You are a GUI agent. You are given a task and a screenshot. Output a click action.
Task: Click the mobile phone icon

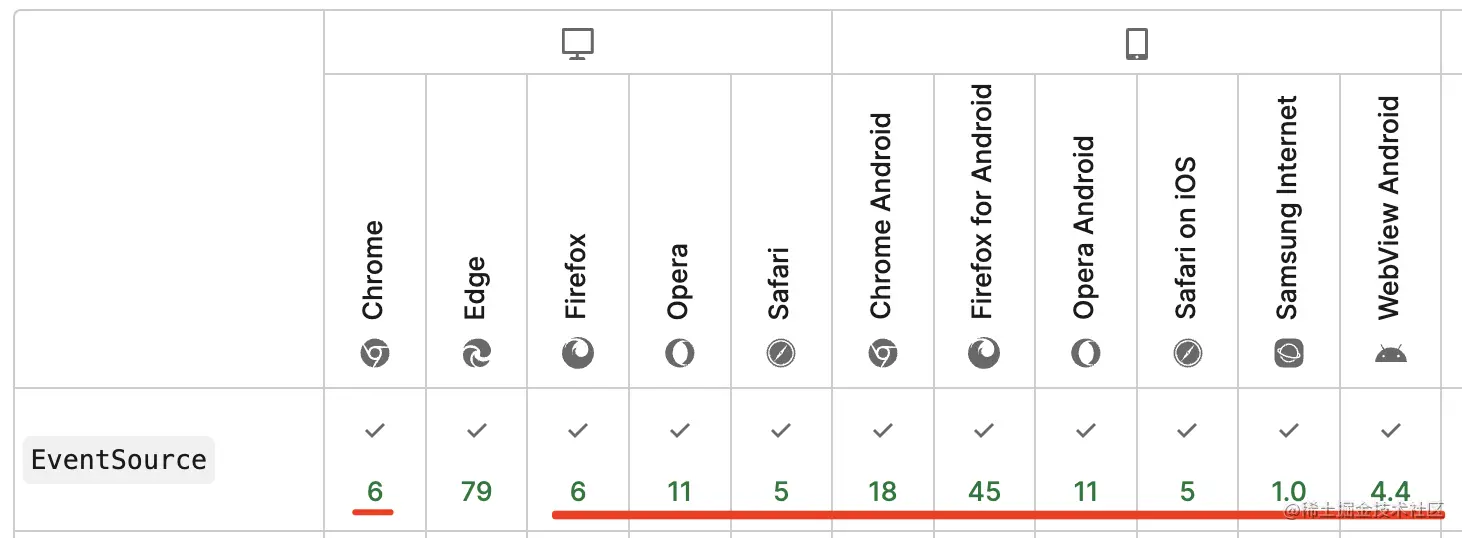(1136, 43)
